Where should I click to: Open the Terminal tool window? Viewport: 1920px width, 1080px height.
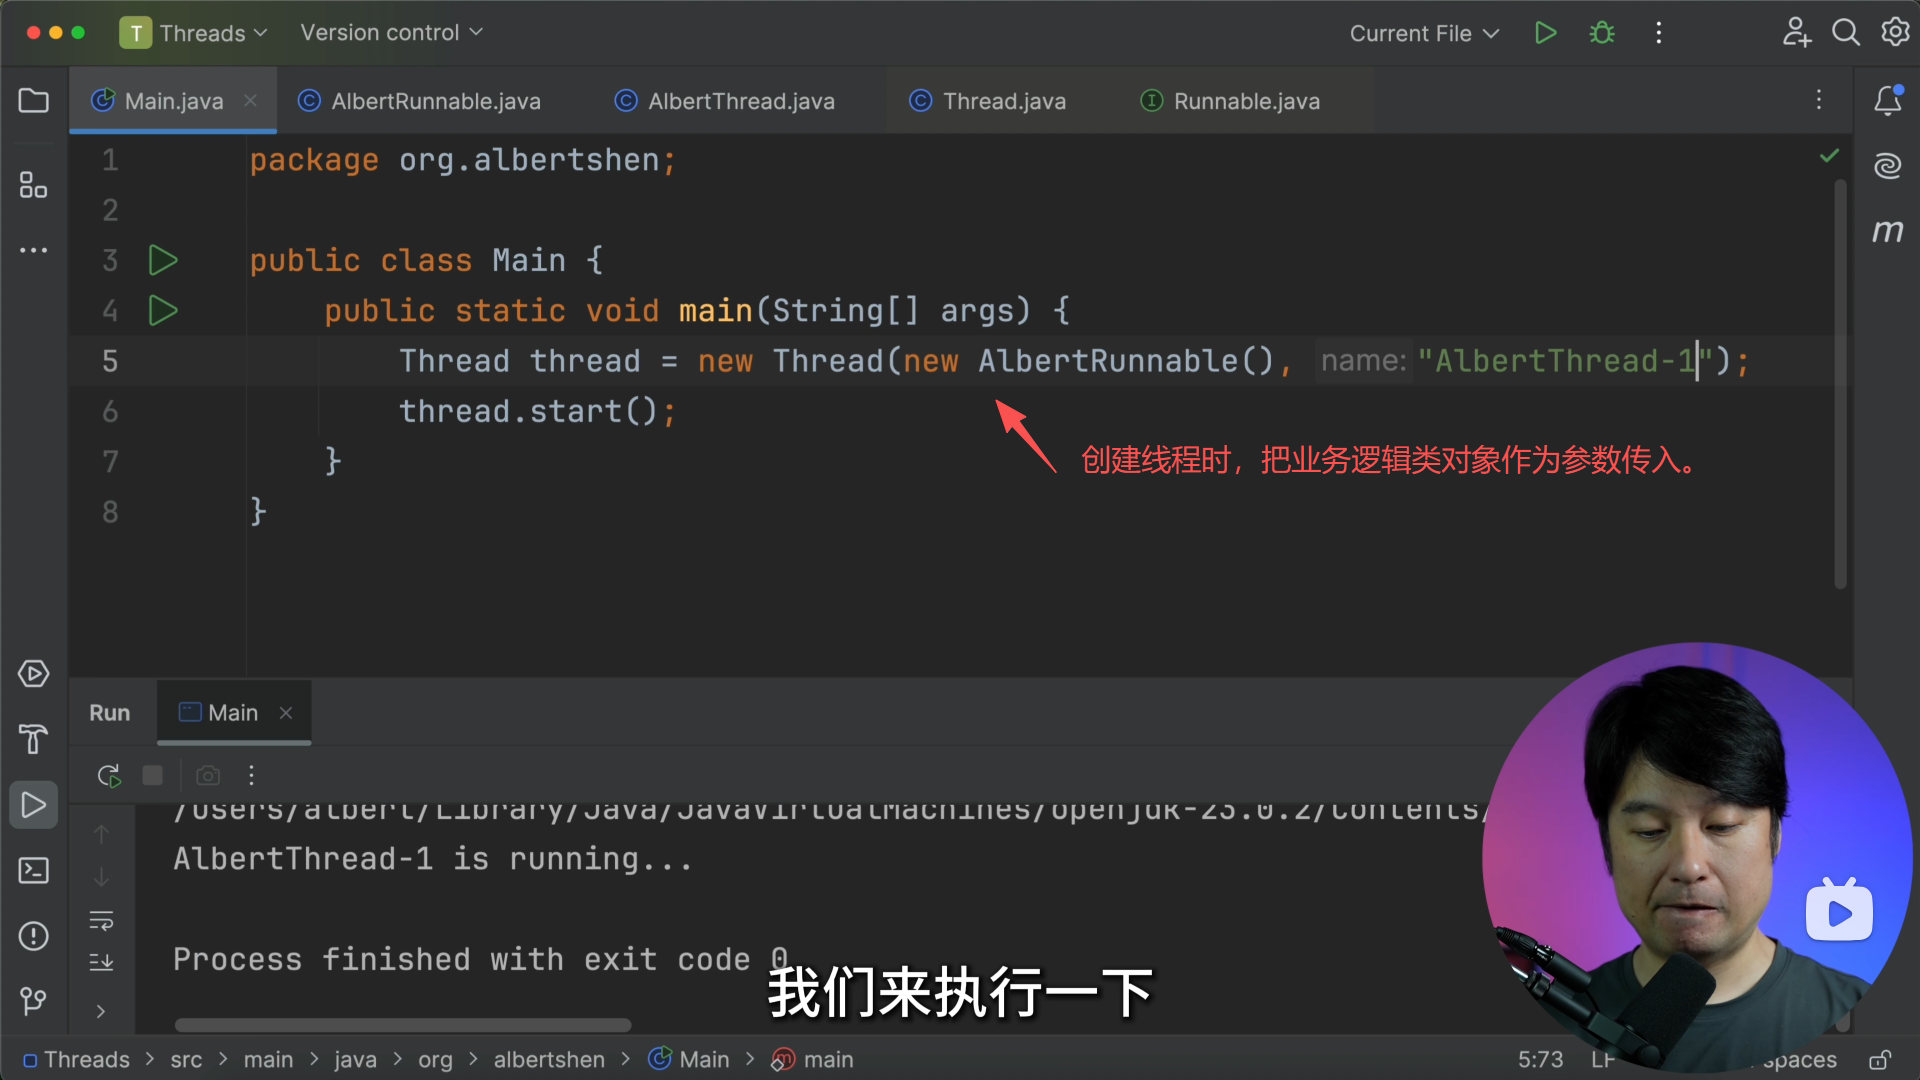click(x=33, y=870)
